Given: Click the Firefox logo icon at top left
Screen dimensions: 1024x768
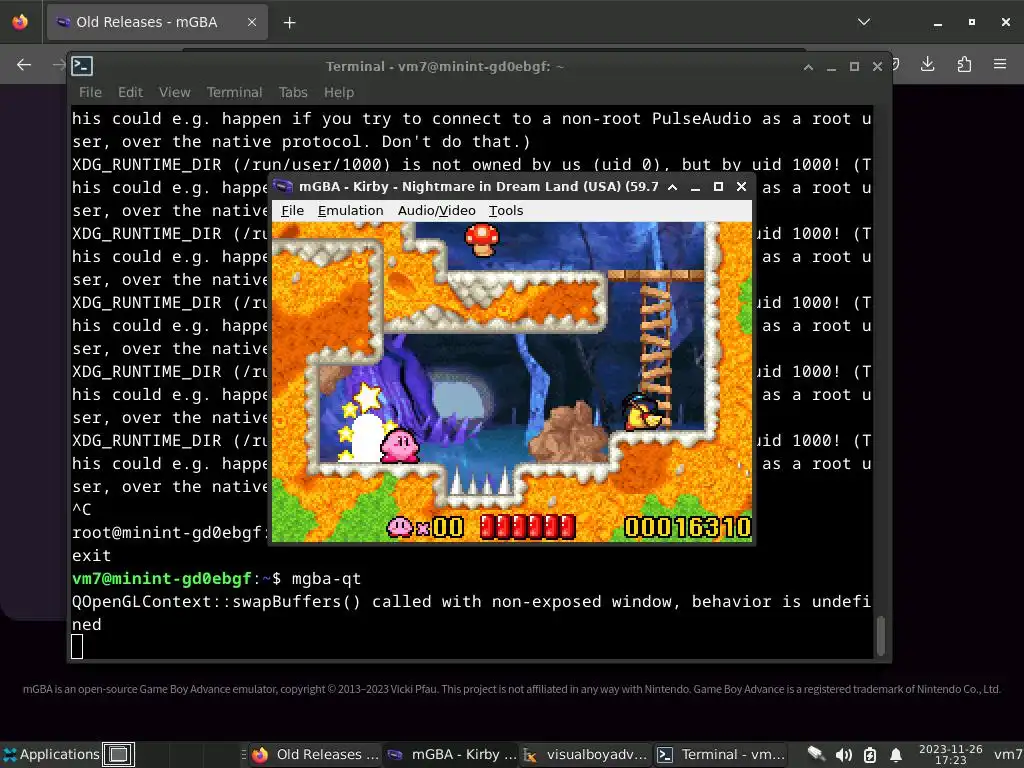Looking at the screenshot, I should tap(20, 22).
